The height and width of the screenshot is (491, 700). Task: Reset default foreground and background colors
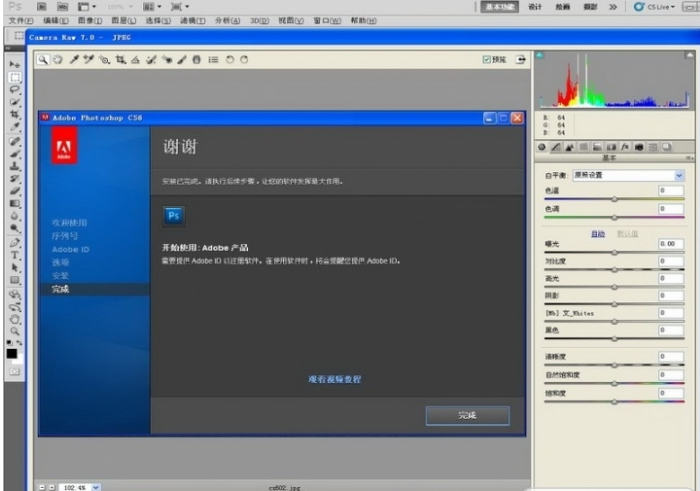point(9,343)
